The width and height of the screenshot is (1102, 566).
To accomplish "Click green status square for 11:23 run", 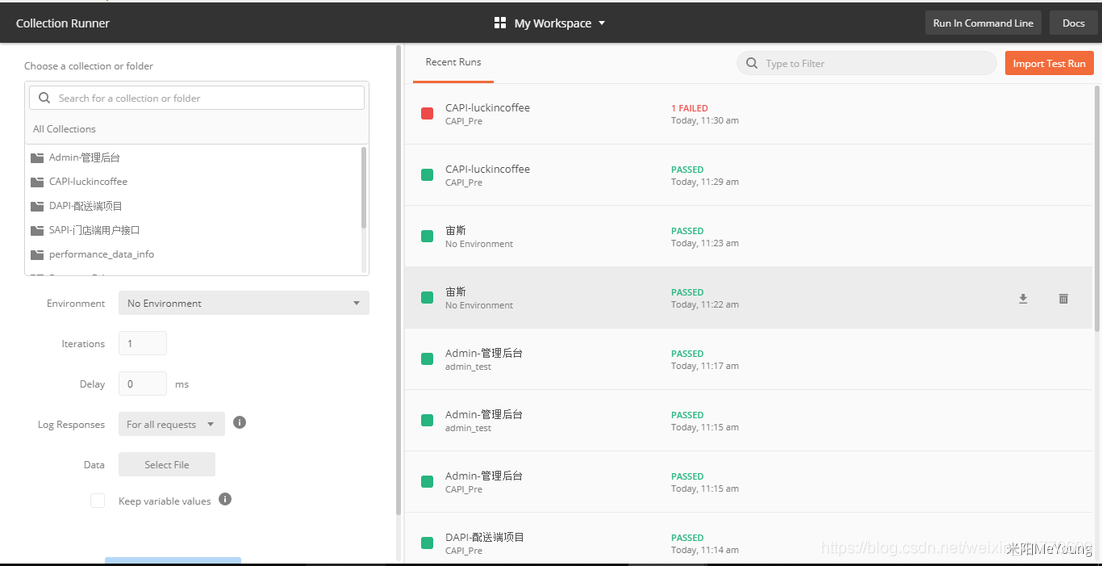I will click(427, 236).
